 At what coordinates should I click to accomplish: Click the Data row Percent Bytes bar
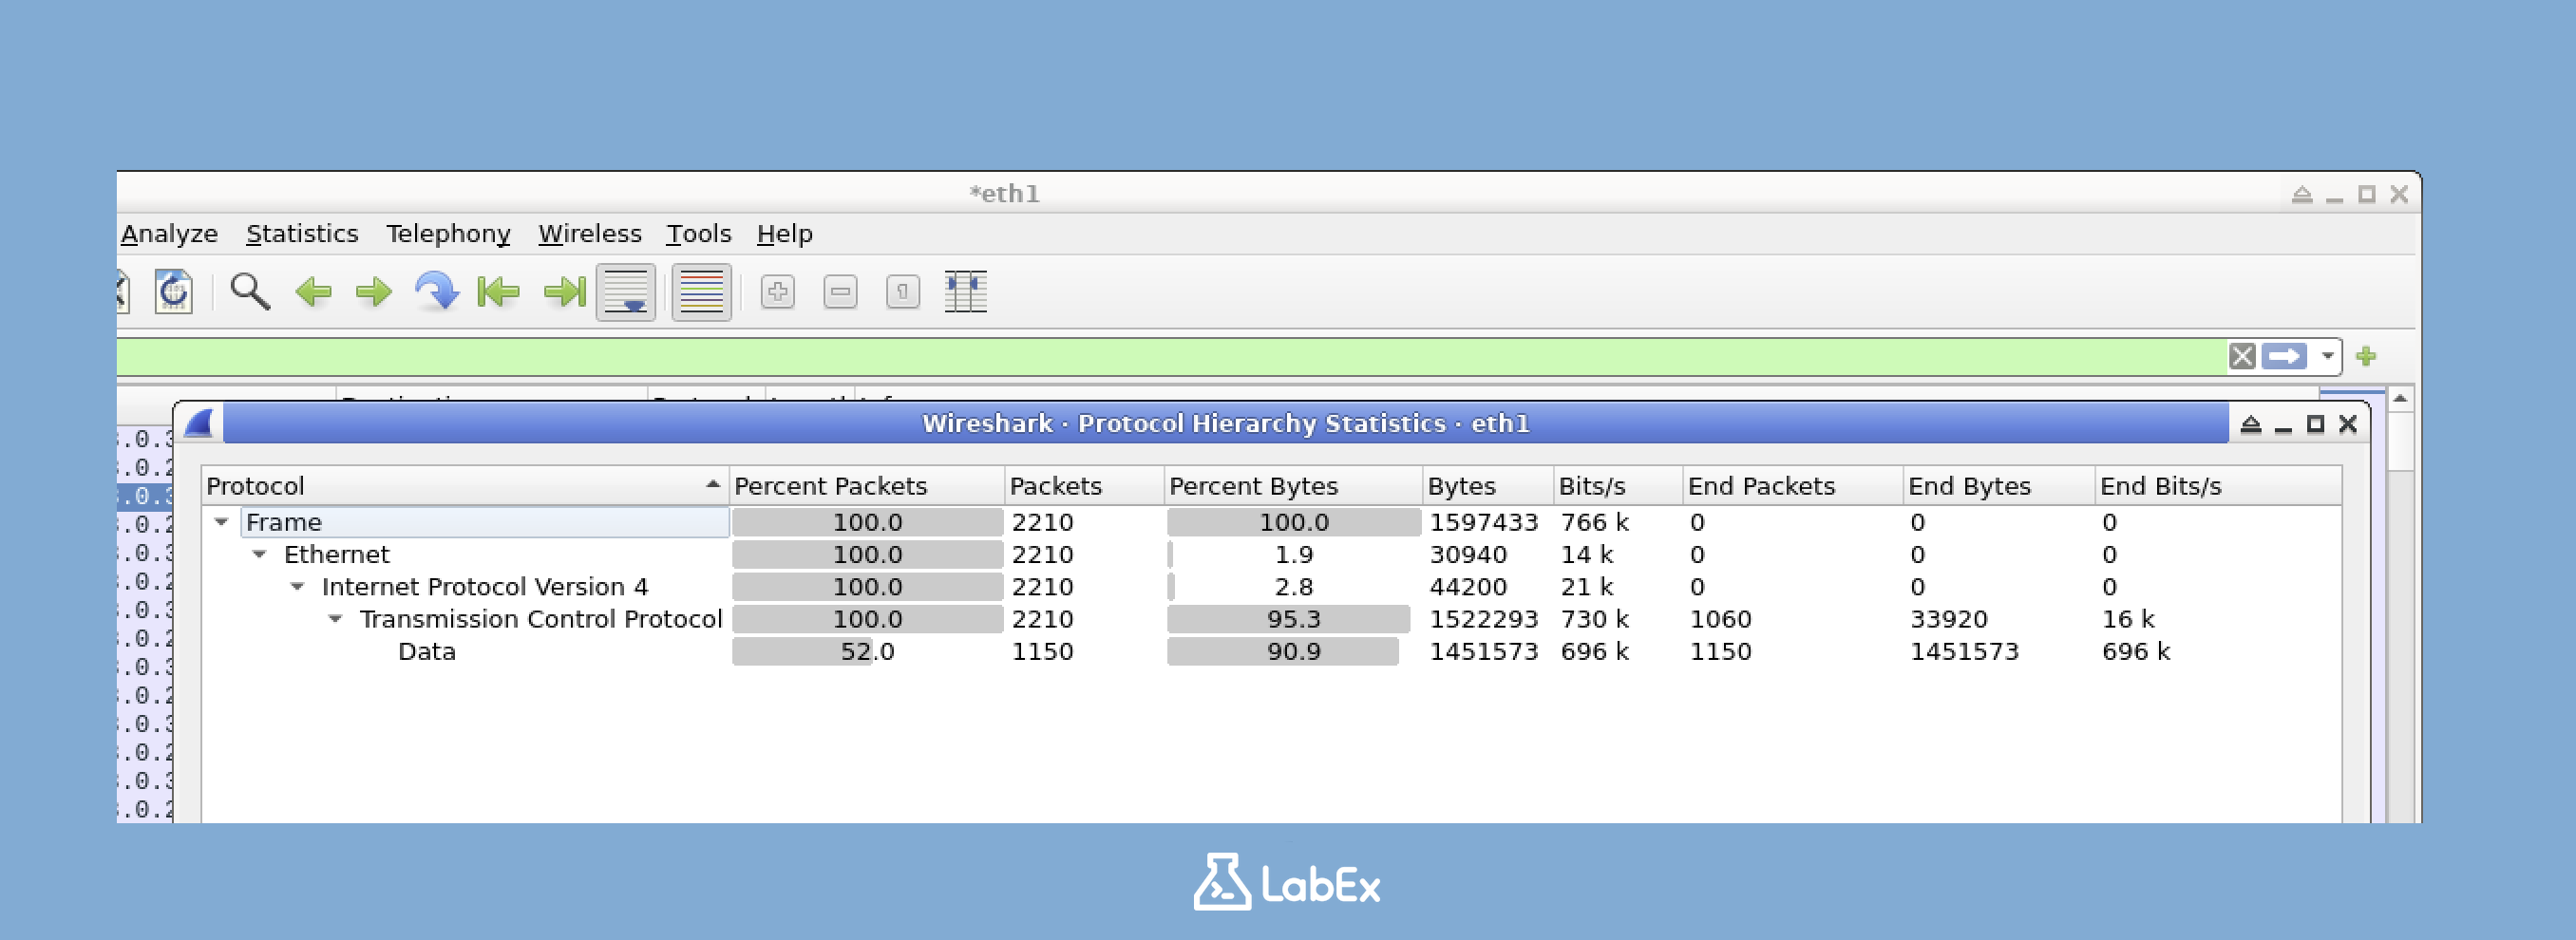coord(1283,651)
